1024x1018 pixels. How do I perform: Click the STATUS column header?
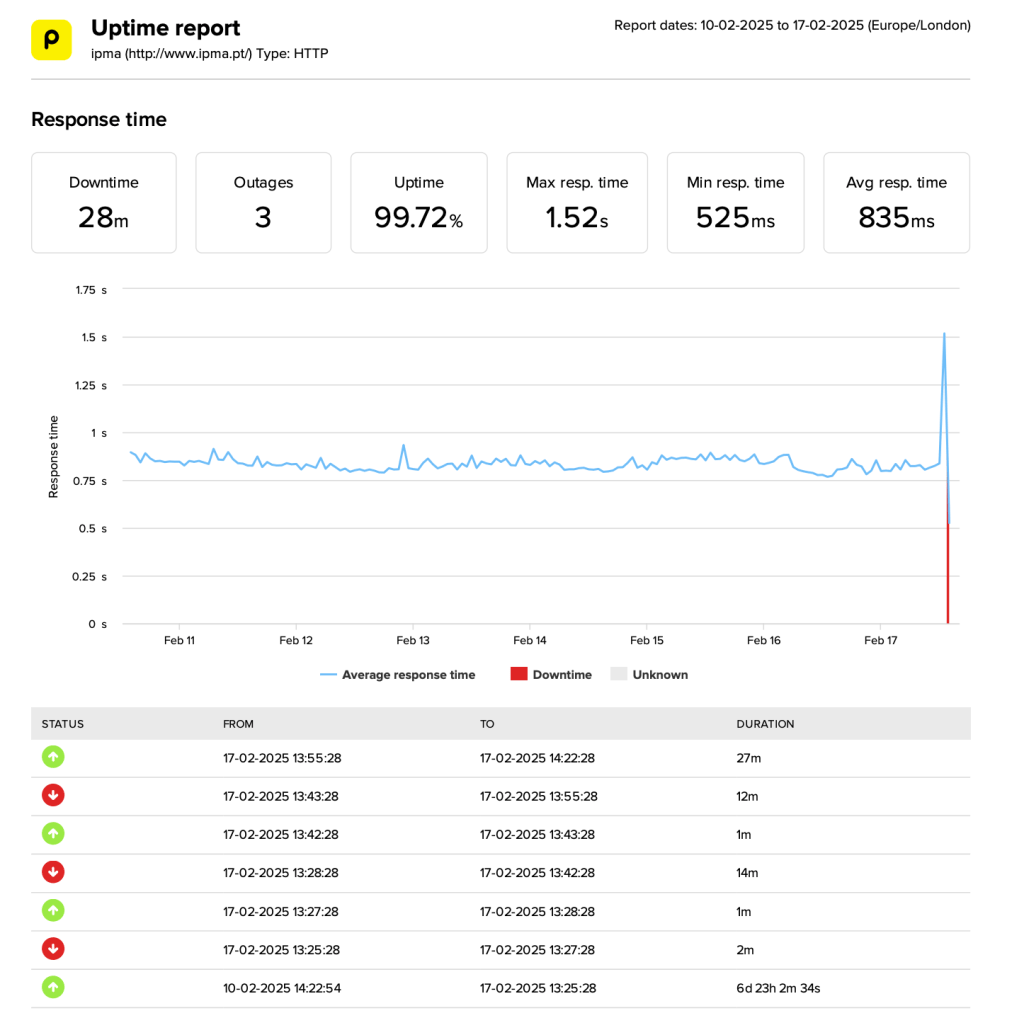[x=63, y=723]
